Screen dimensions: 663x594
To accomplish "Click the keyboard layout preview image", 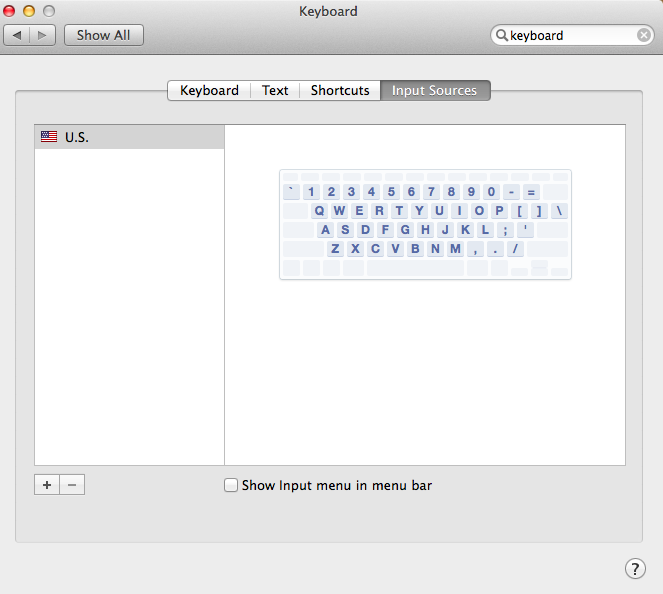I will pos(425,224).
